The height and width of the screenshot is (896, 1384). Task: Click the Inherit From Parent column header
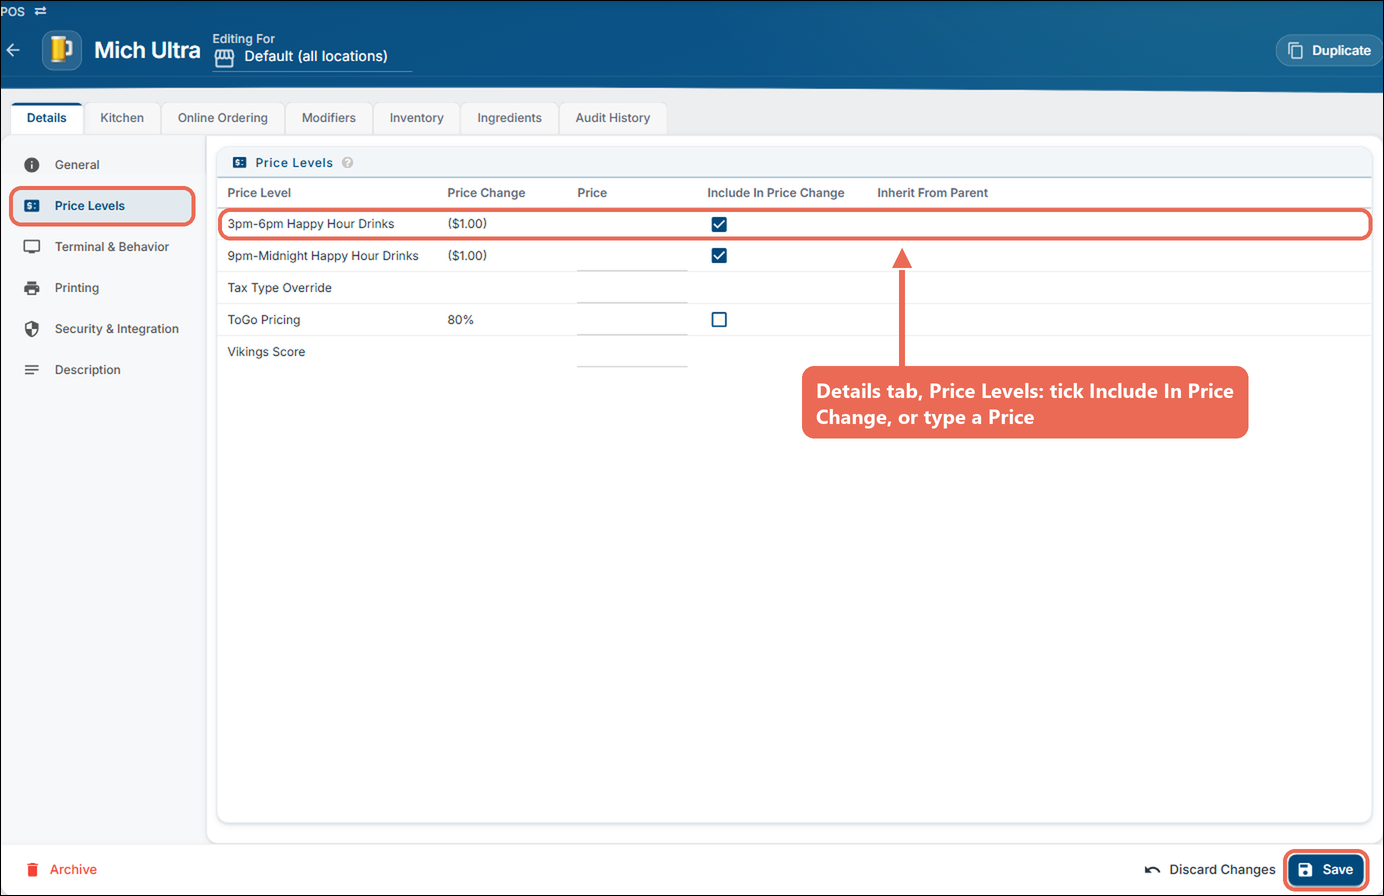click(x=932, y=193)
